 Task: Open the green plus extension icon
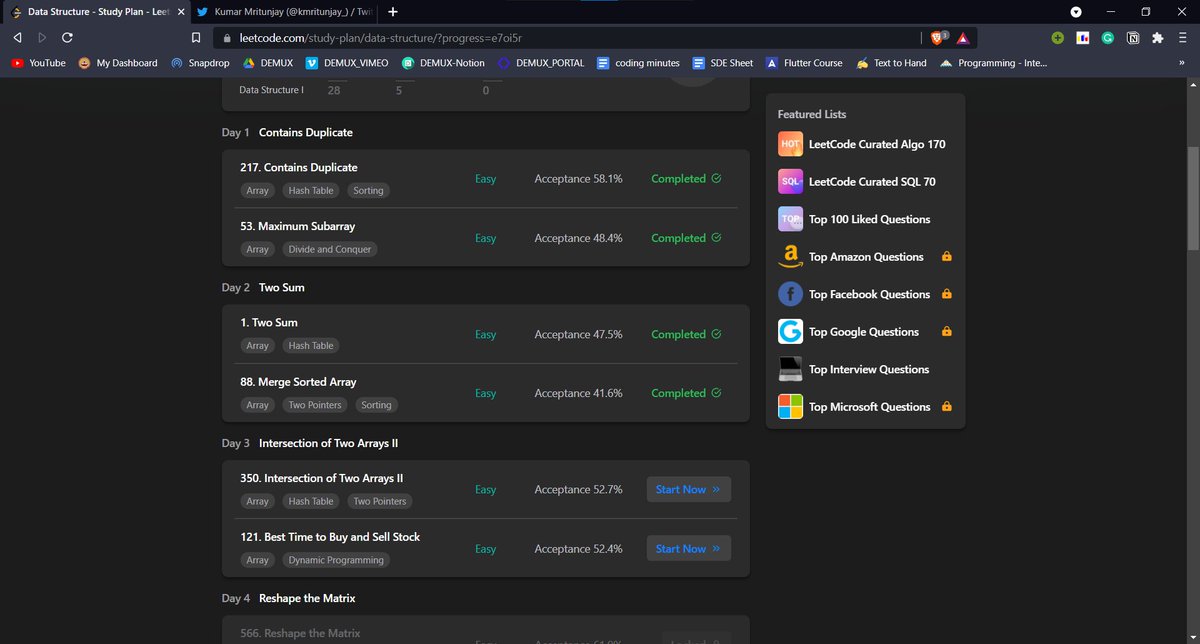coord(1057,37)
